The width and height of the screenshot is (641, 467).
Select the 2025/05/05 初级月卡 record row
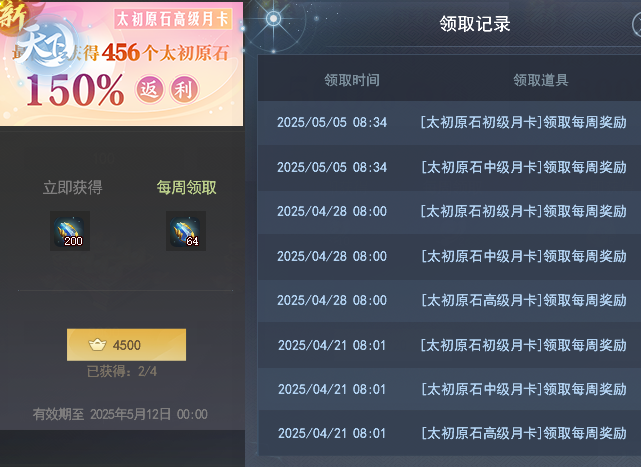coord(449,122)
